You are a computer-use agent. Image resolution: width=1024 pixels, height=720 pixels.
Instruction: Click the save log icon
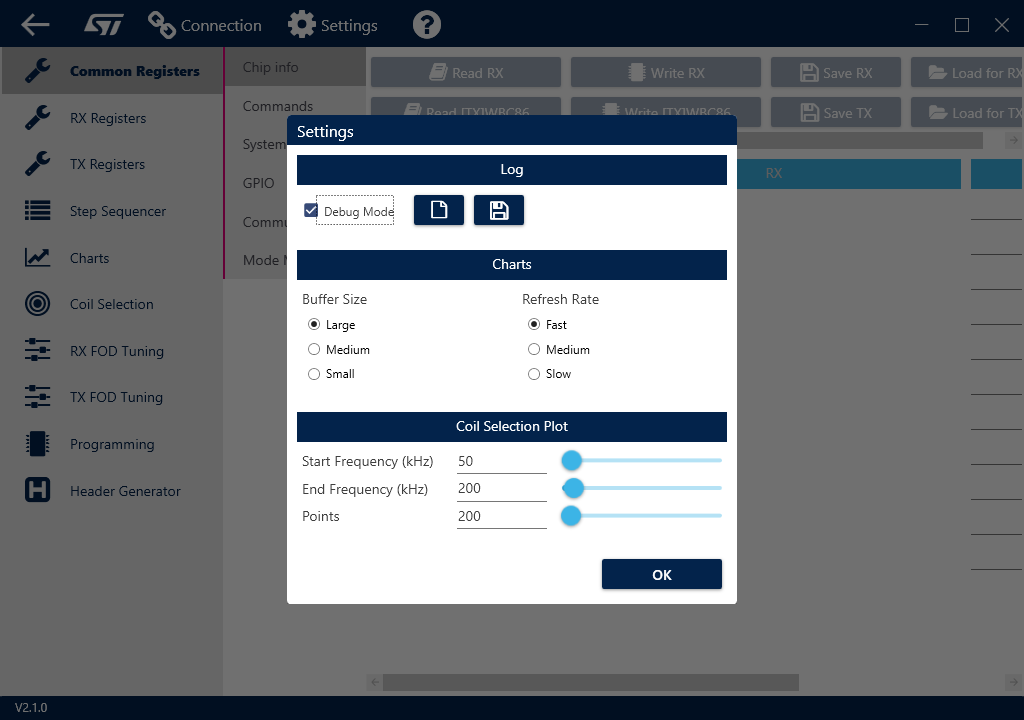[x=498, y=210]
